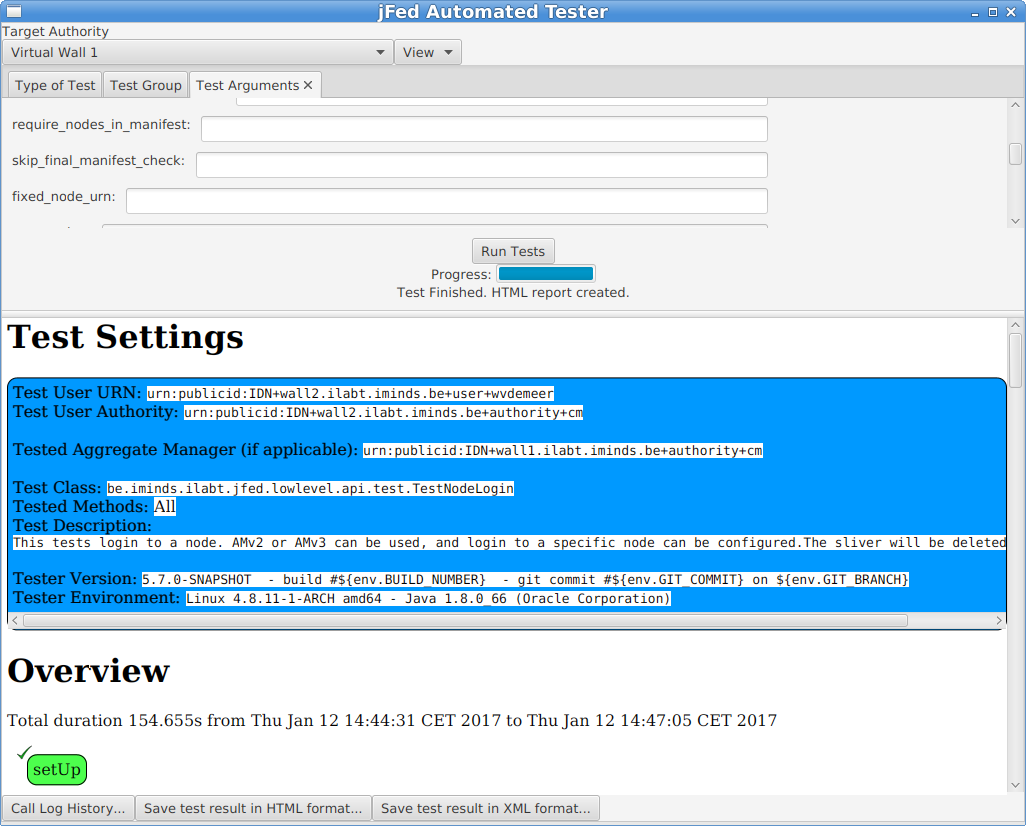This screenshot has width=1026, height=826.
Task: Click the TestNodeLogin test class name
Action: tap(310, 488)
